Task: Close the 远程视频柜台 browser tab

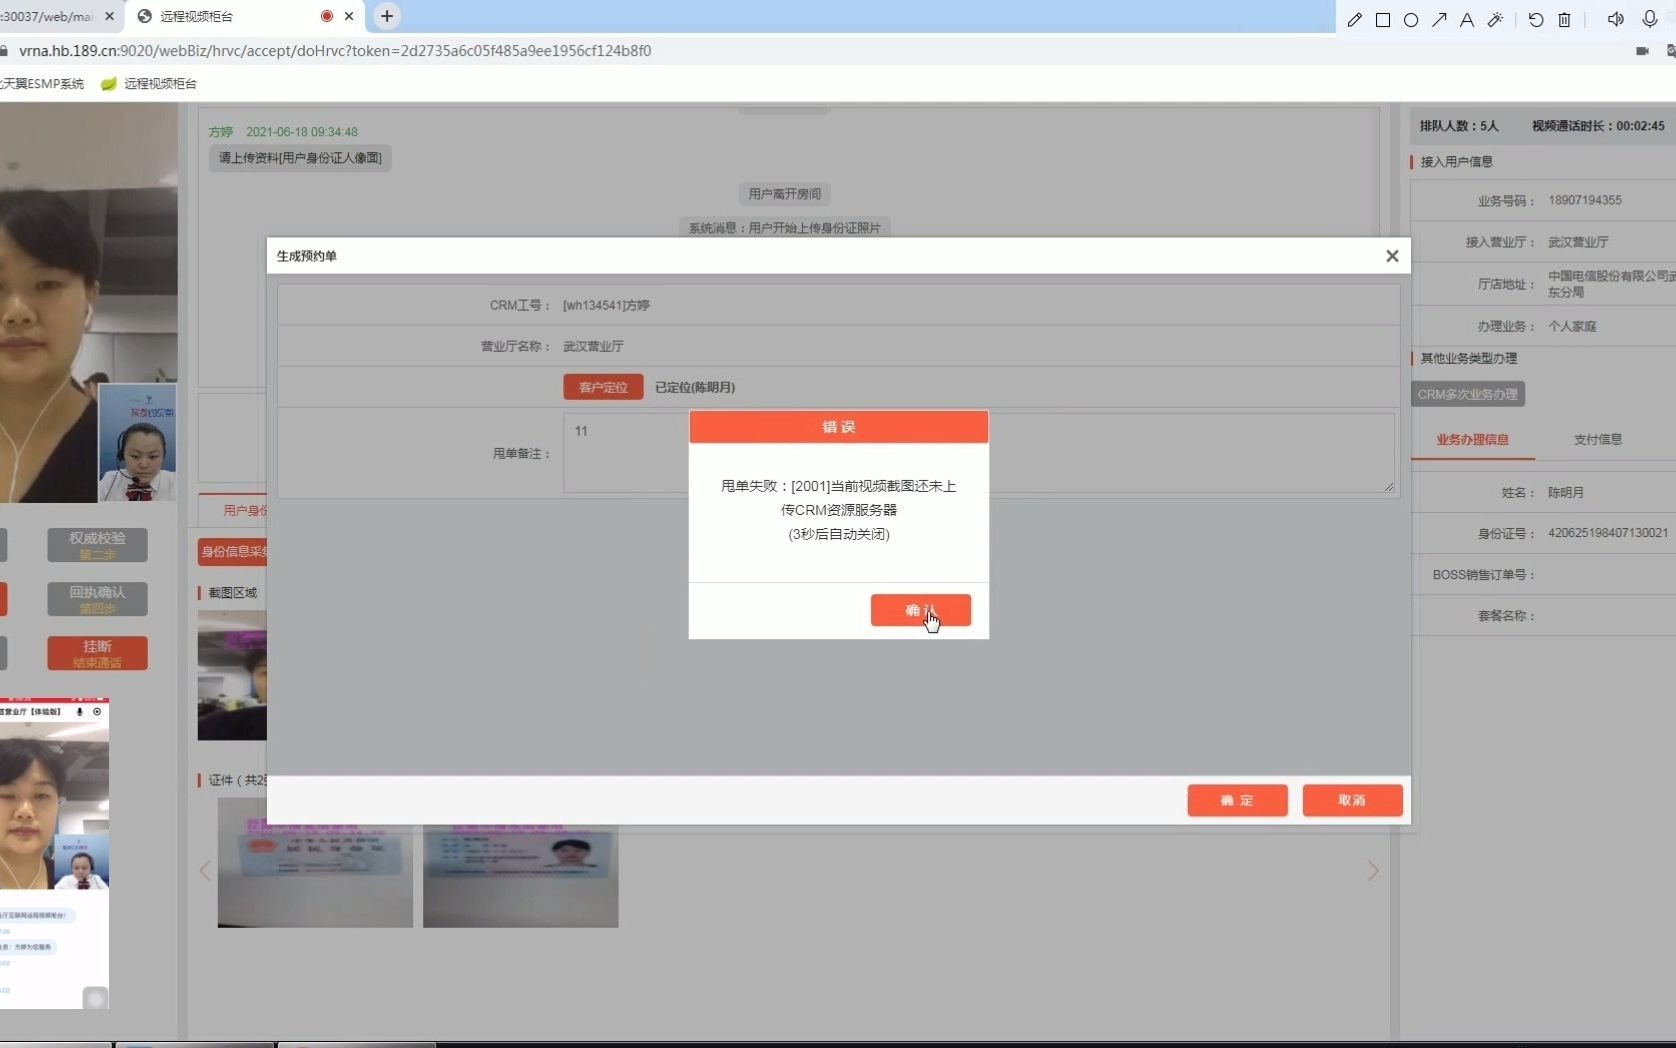Action: coord(349,16)
